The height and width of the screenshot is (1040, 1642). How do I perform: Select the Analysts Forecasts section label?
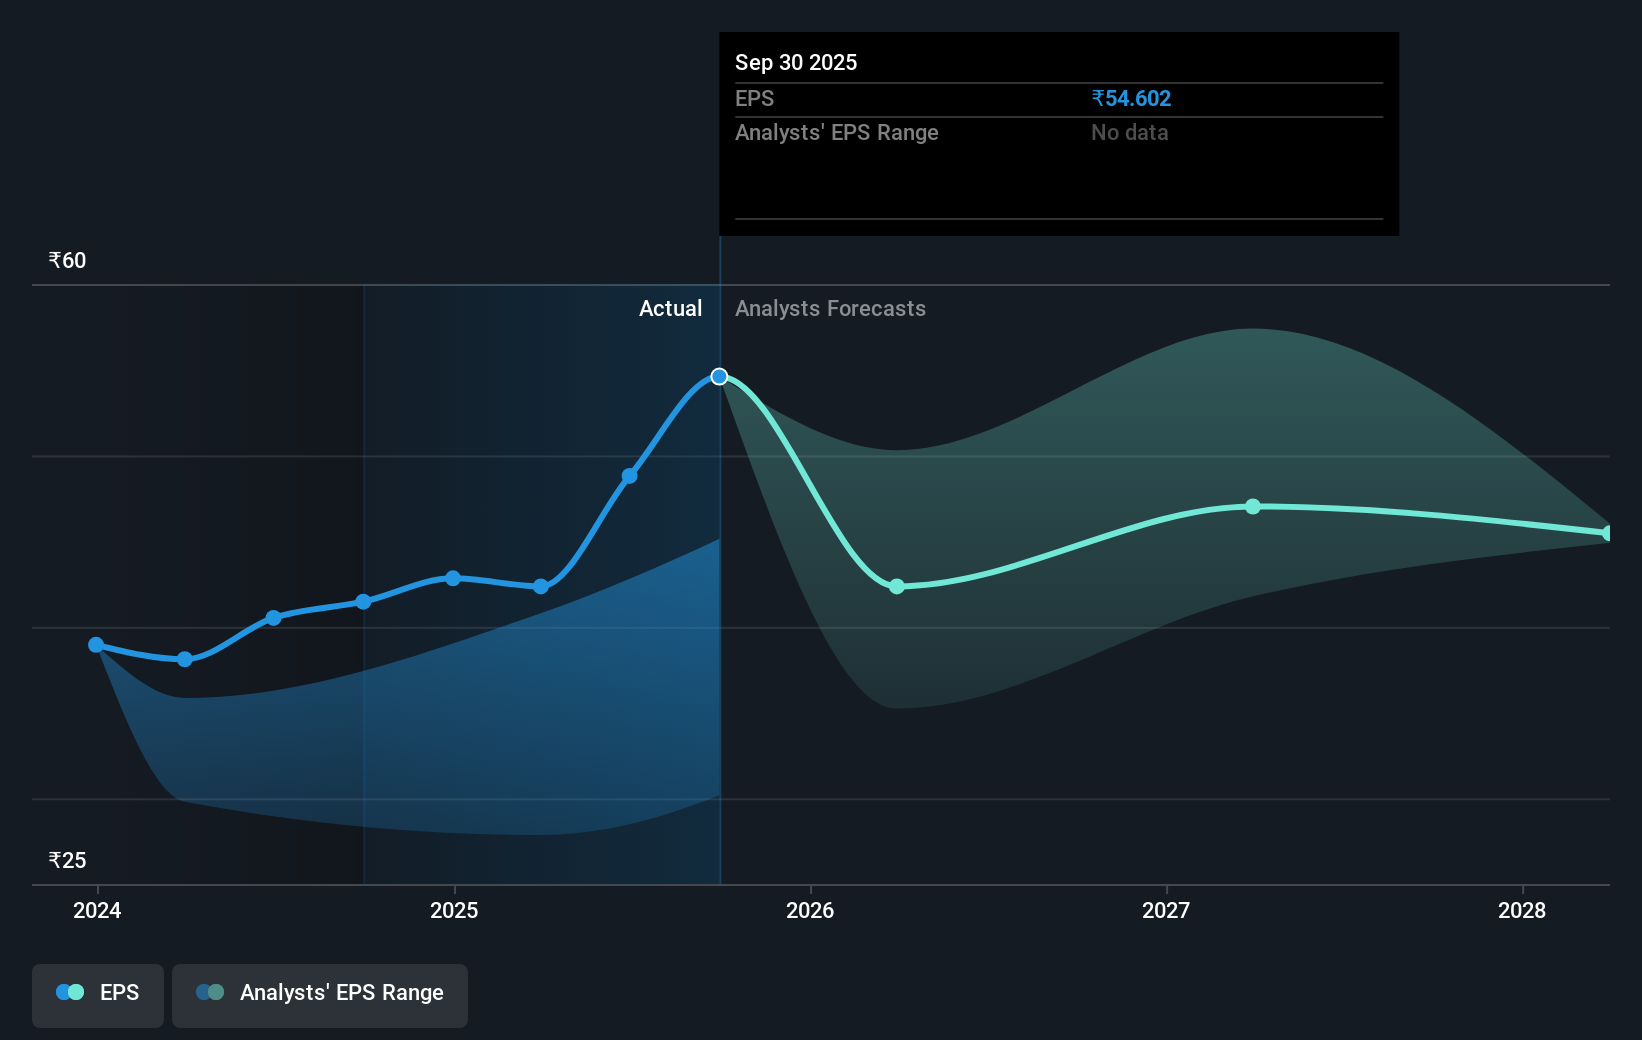pyautogui.click(x=830, y=309)
